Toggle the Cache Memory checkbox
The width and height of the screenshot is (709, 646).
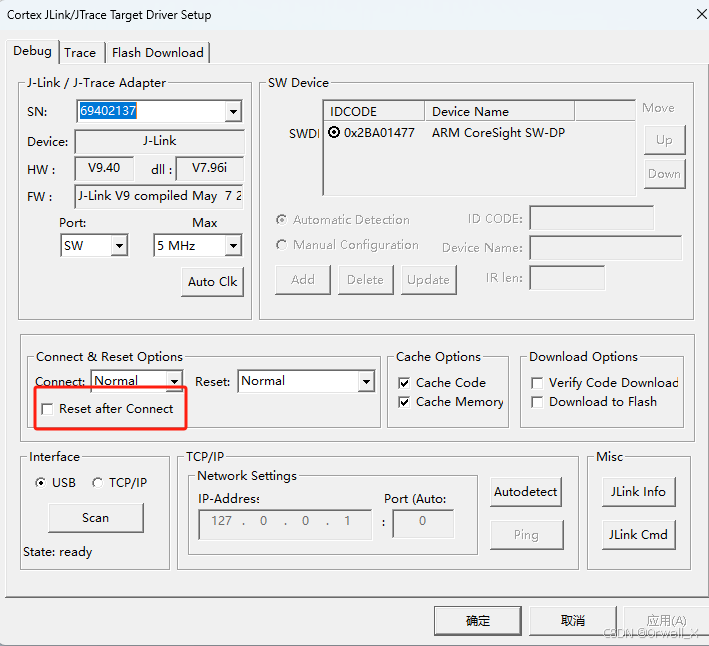coord(404,402)
